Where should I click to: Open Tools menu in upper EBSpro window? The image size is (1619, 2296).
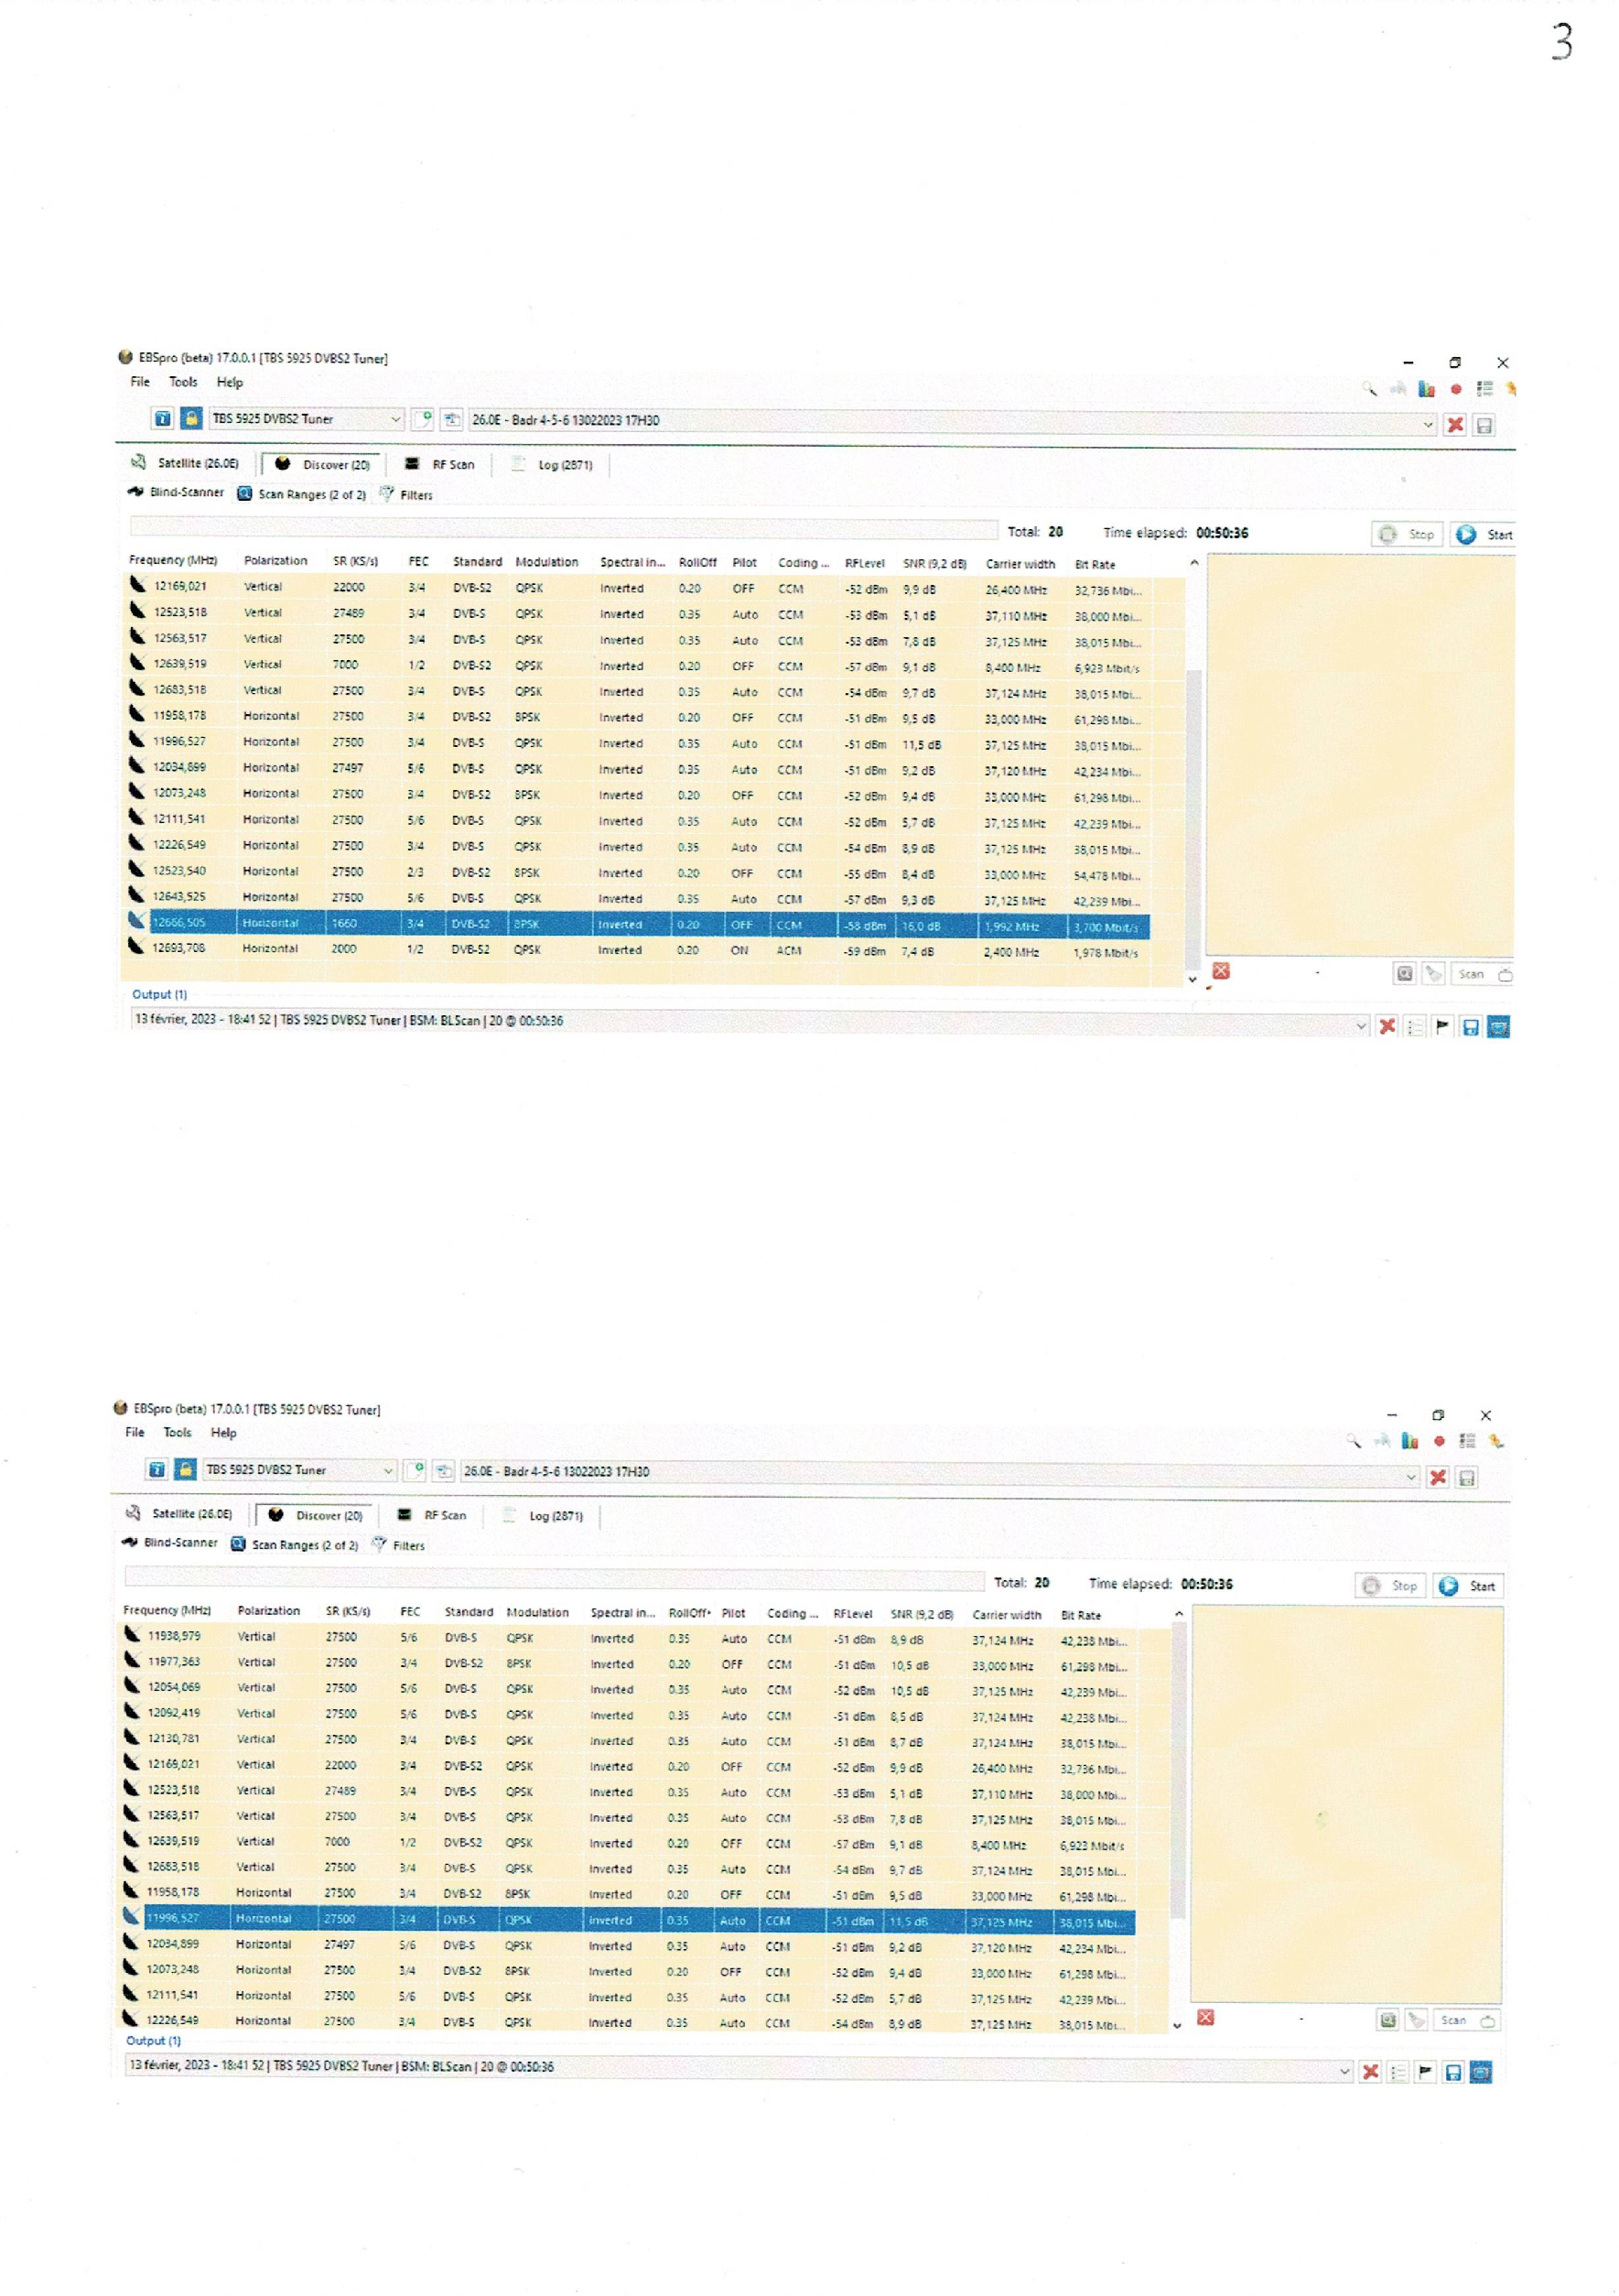coord(183,382)
